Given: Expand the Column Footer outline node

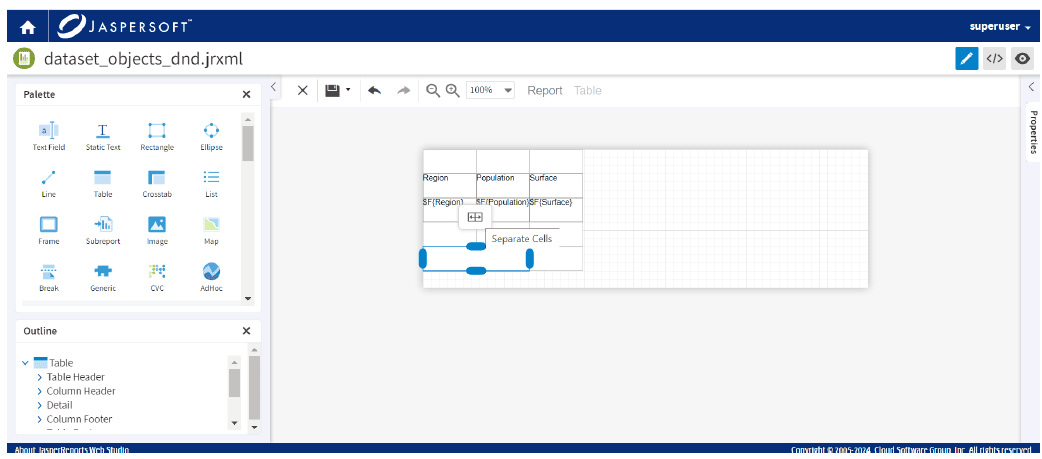Looking at the screenshot, I should click(x=40, y=419).
